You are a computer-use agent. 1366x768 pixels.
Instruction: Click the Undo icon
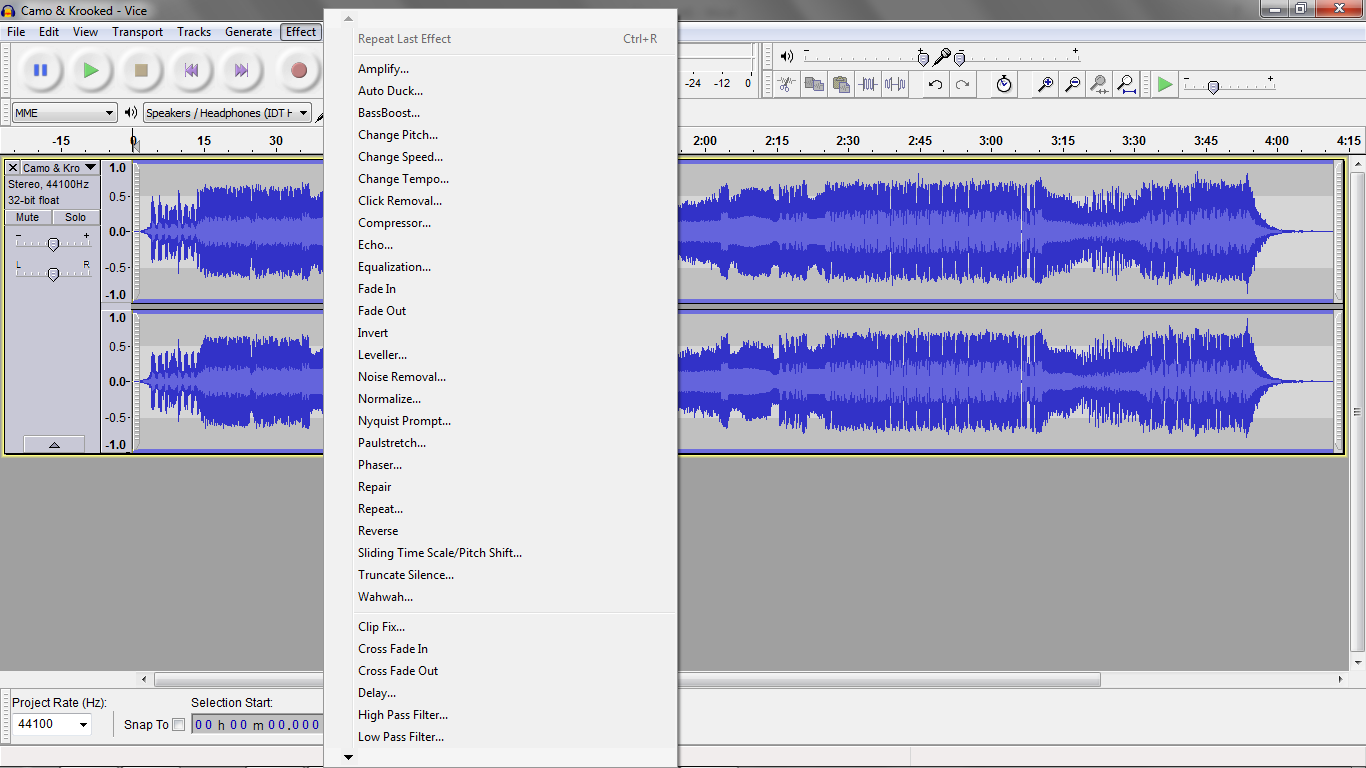point(932,84)
